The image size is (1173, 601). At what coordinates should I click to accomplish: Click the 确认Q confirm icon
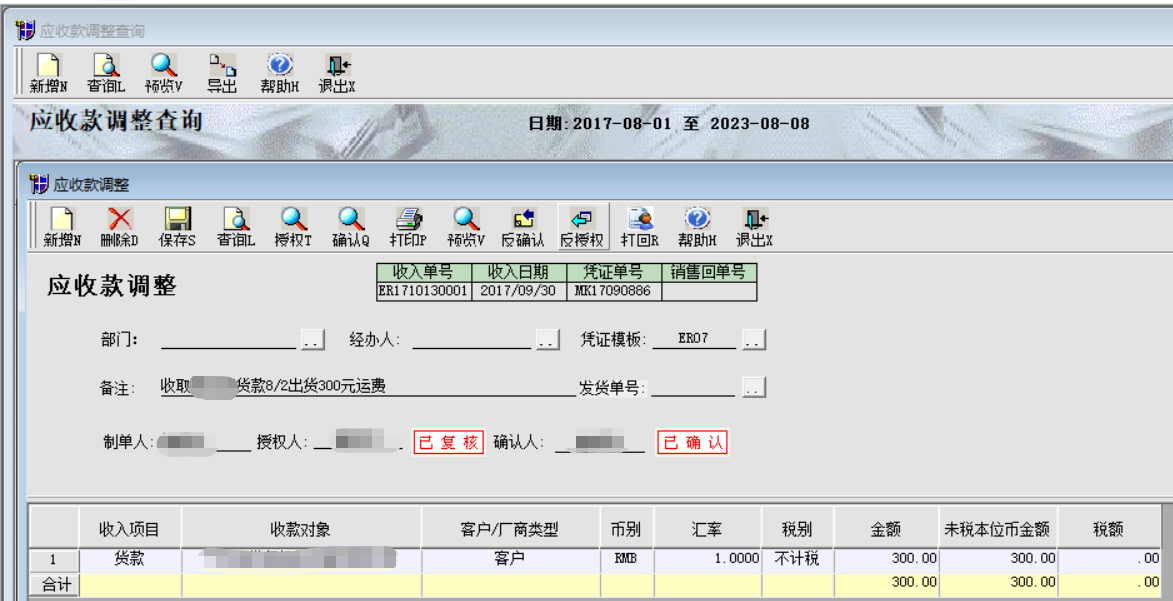[x=351, y=228]
